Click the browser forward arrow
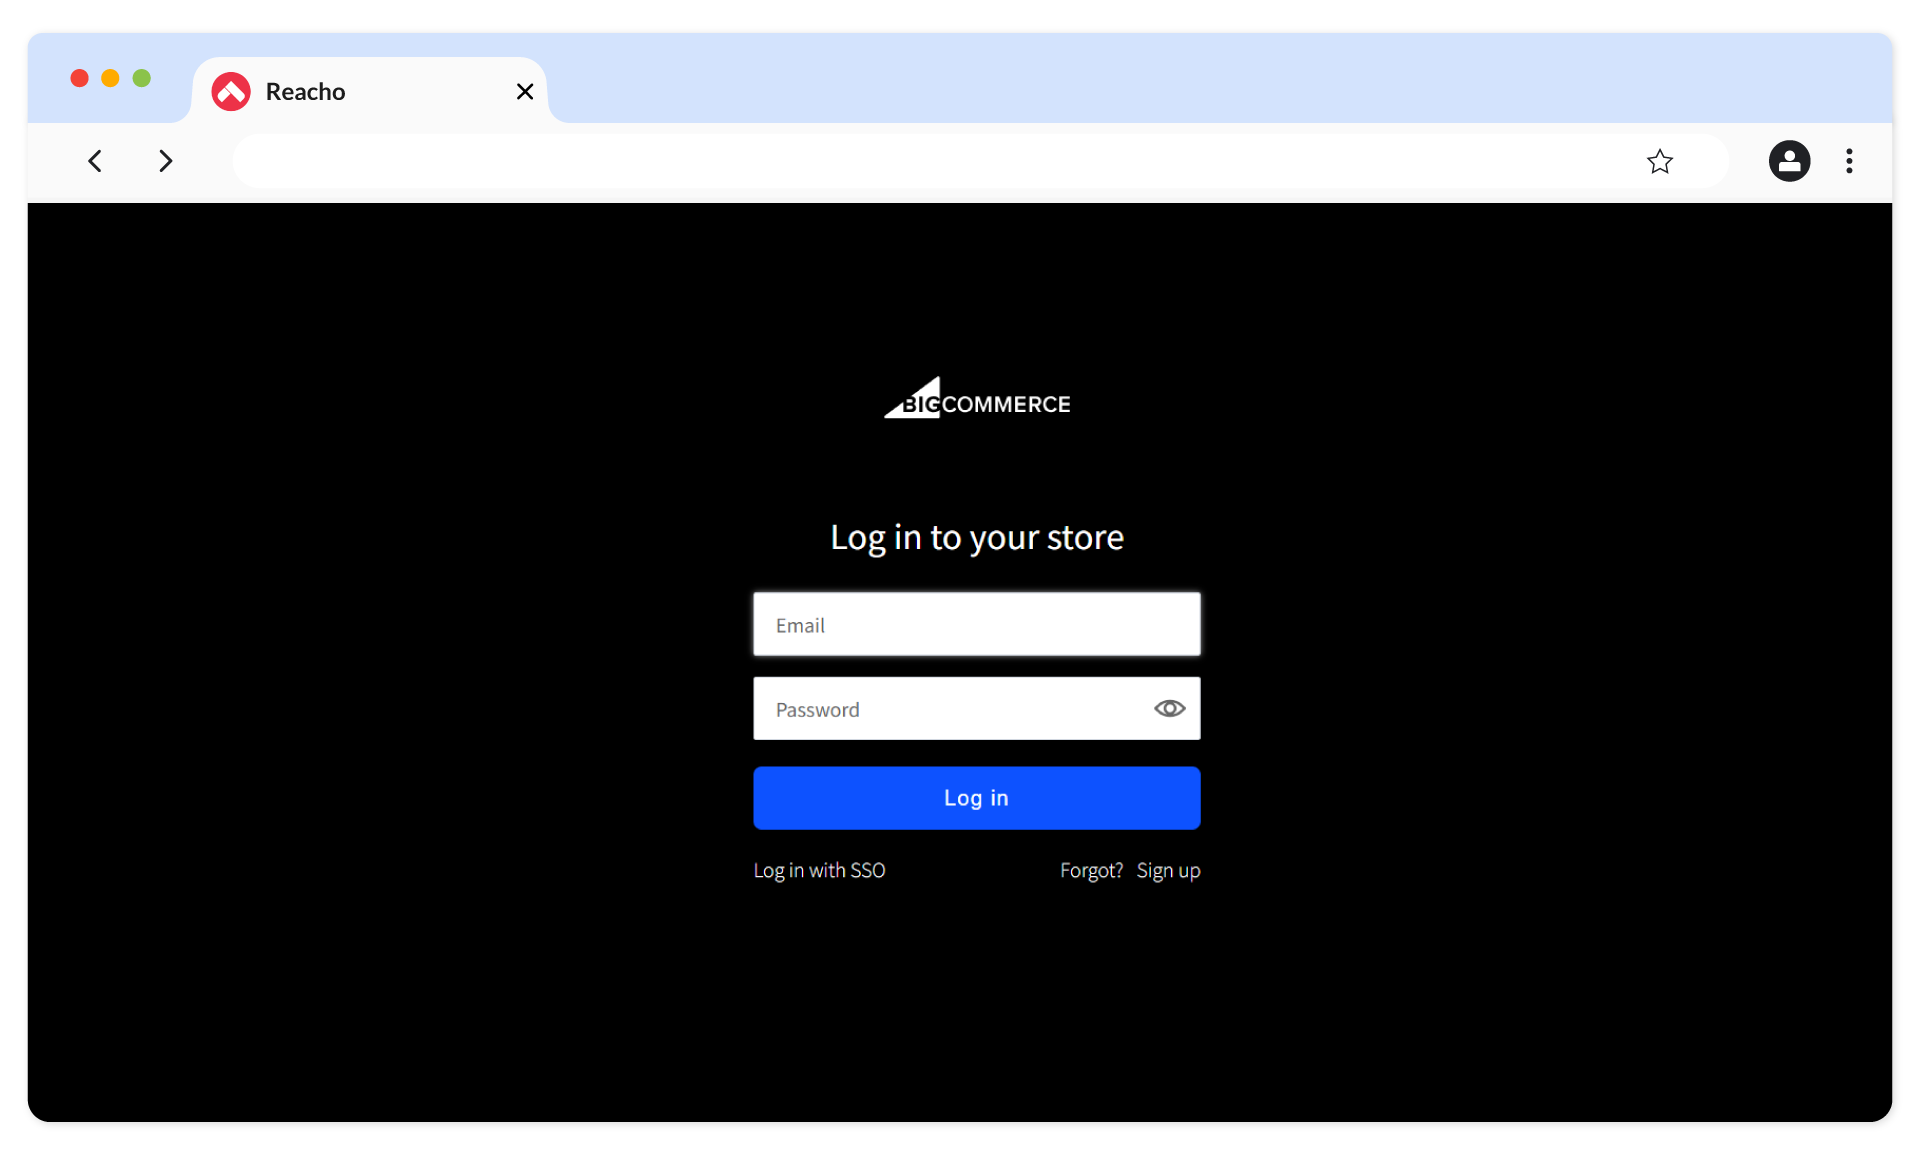 165,161
